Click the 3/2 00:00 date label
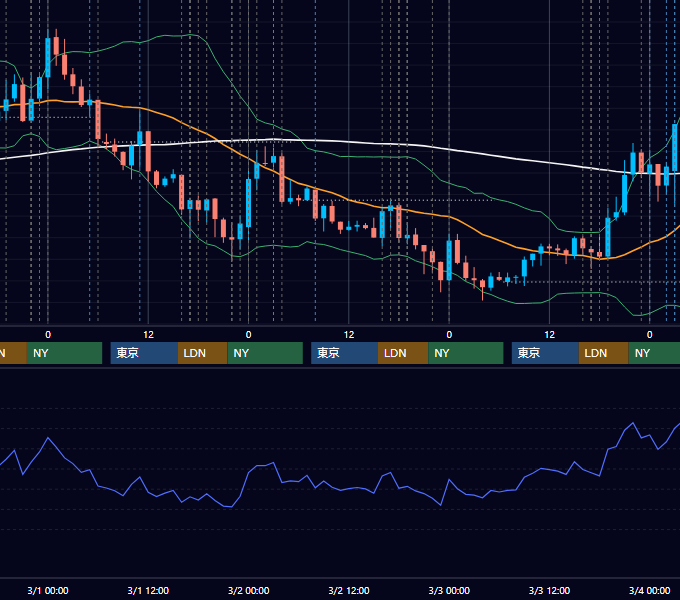This screenshot has width=680, height=600. (x=248, y=590)
